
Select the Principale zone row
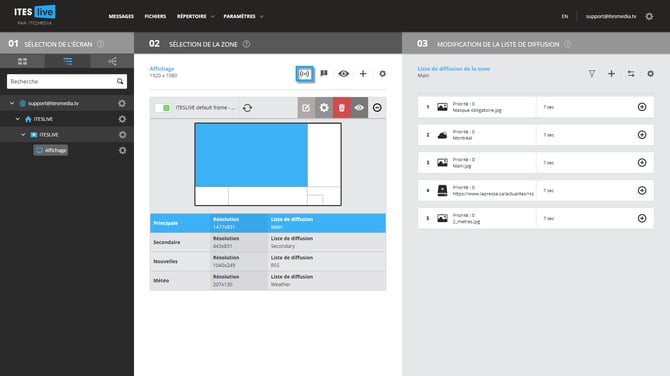pyautogui.click(x=268, y=223)
